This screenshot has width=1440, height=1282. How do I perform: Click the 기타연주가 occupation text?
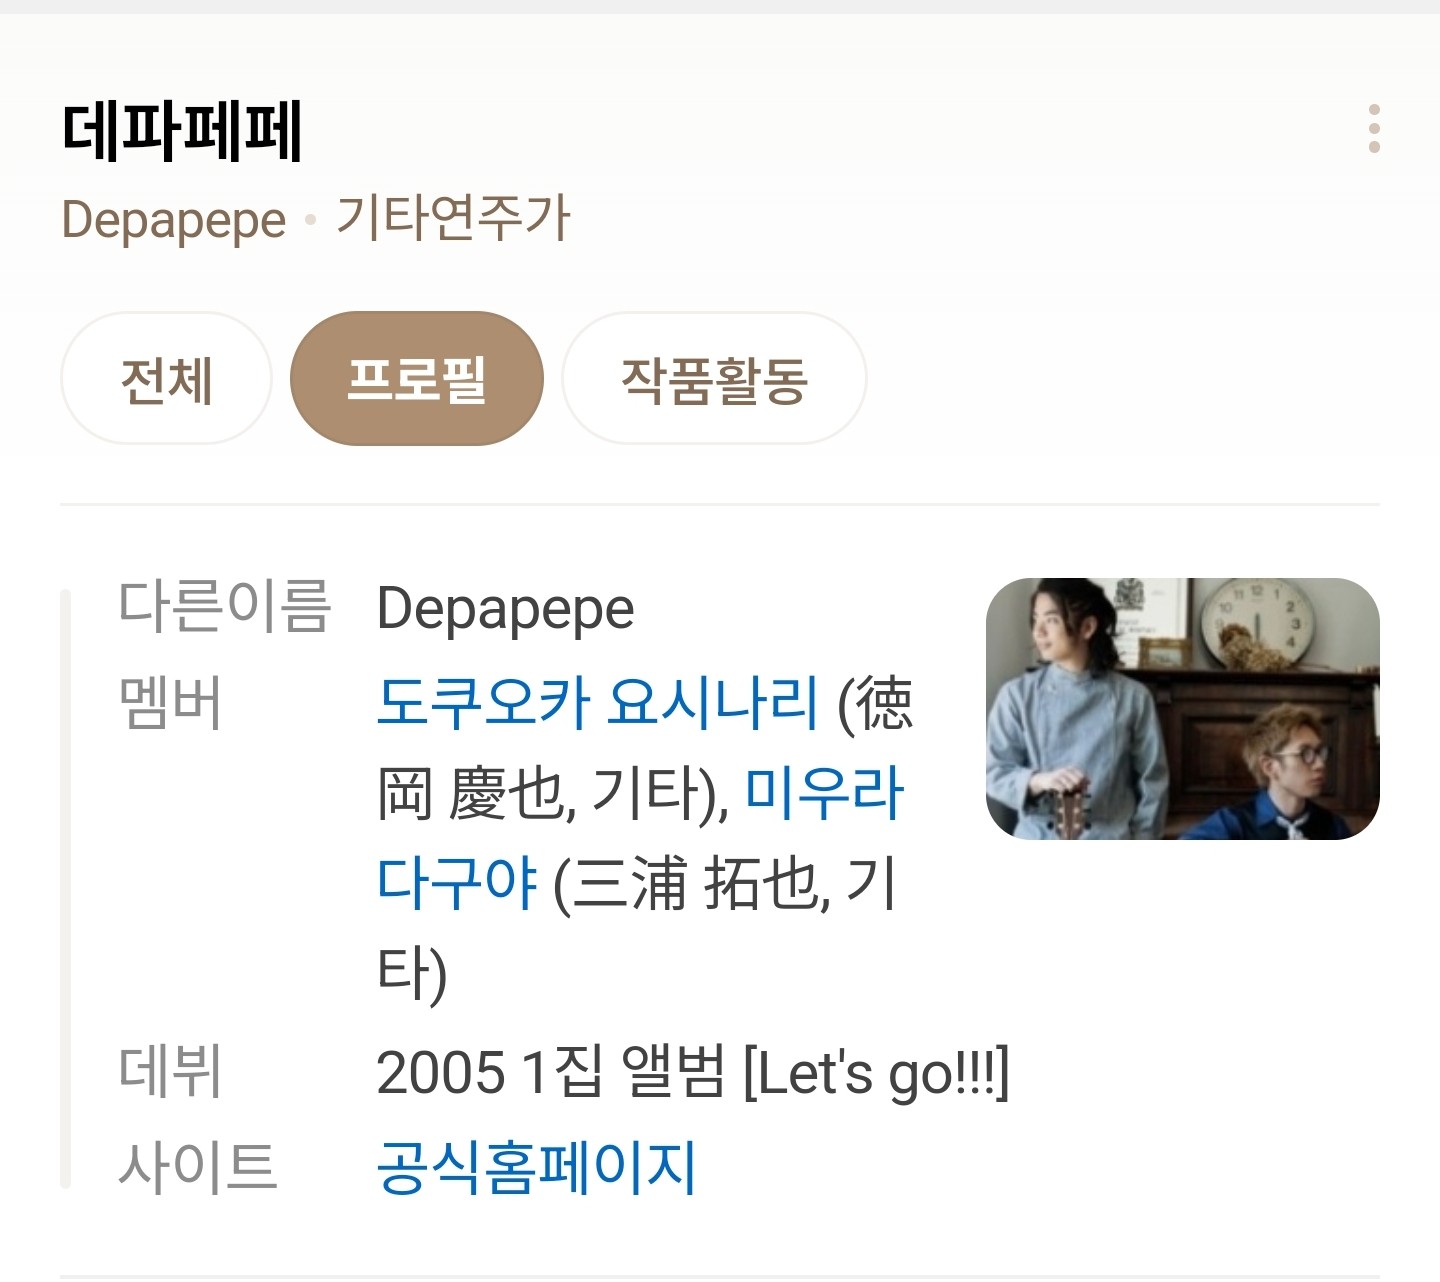pyautogui.click(x=453, y=218)
